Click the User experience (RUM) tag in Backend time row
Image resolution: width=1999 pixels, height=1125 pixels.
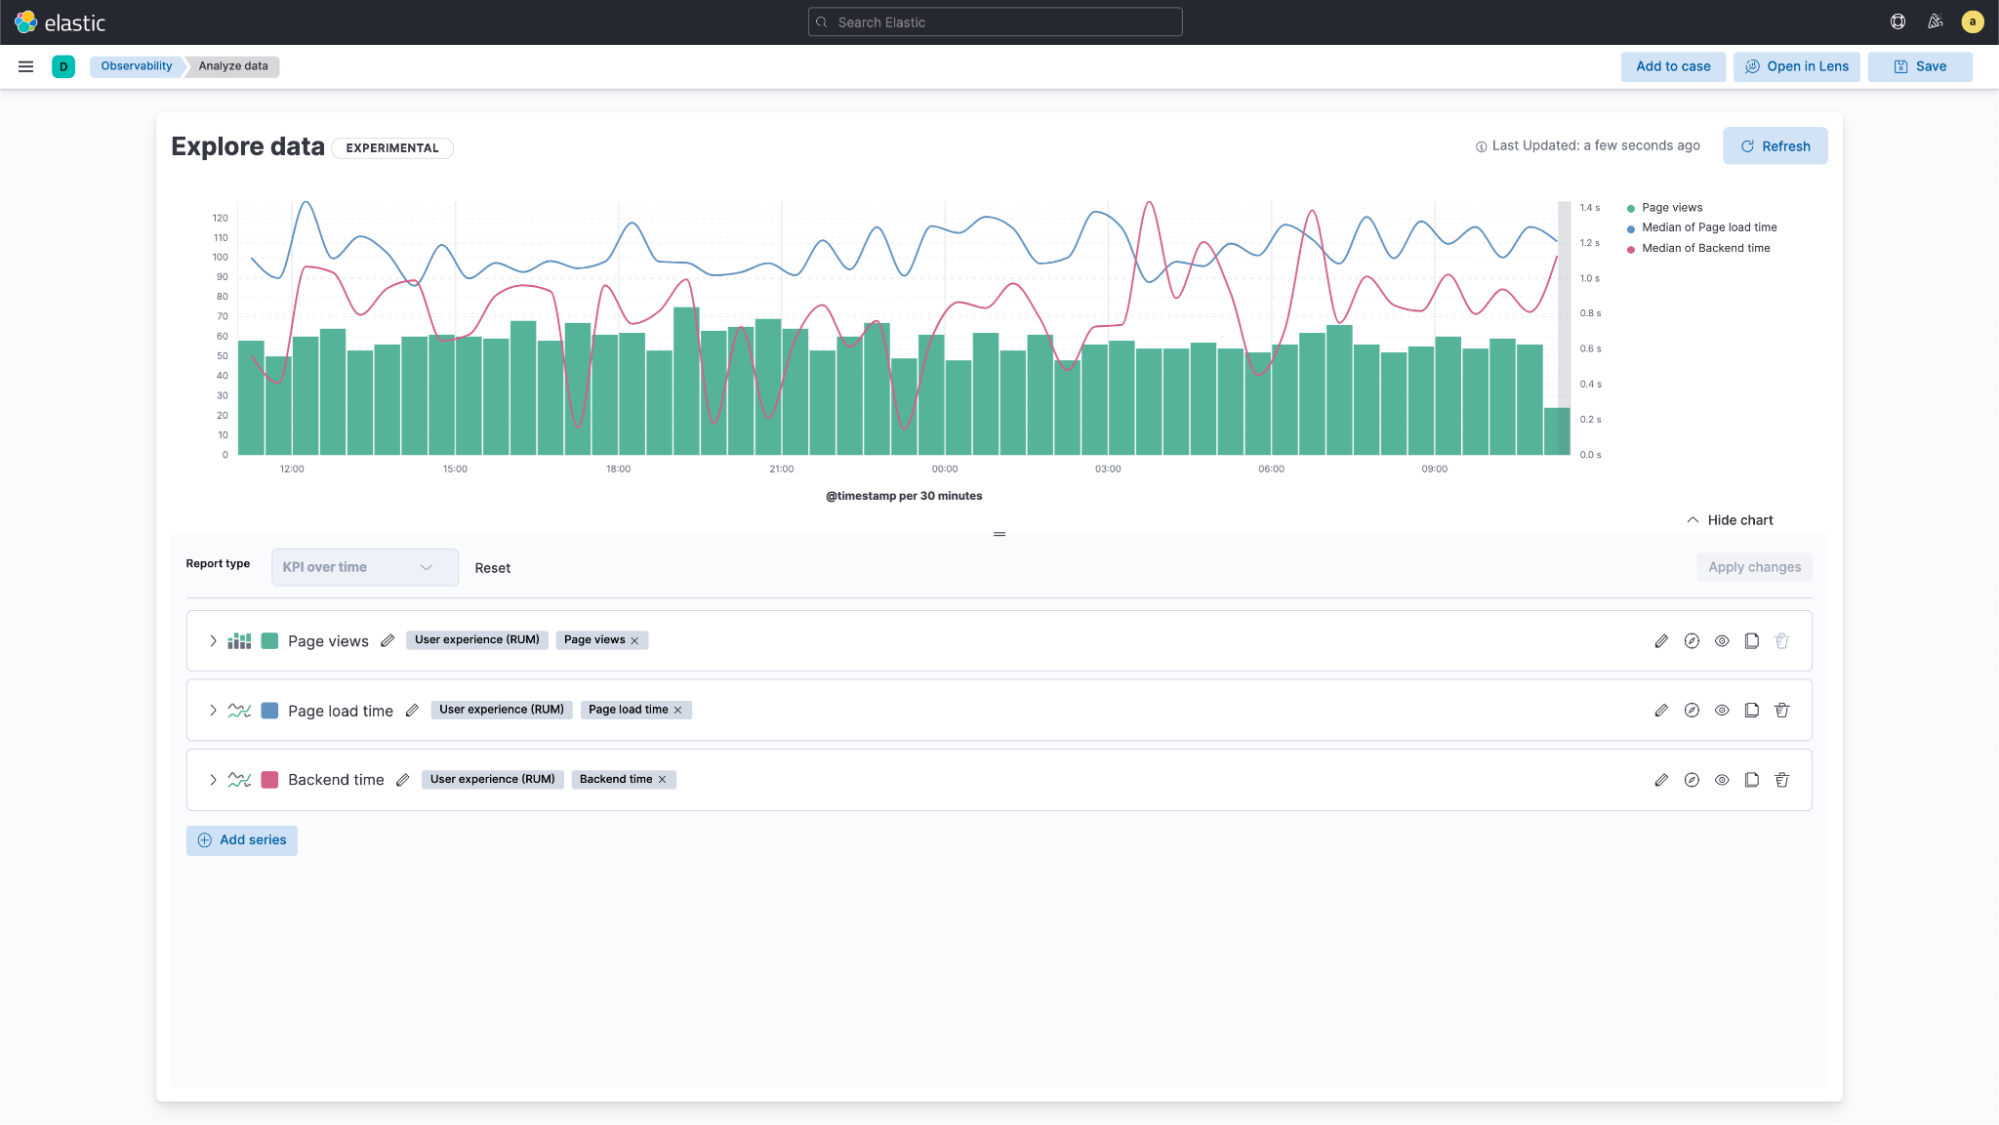pos(492,780)
